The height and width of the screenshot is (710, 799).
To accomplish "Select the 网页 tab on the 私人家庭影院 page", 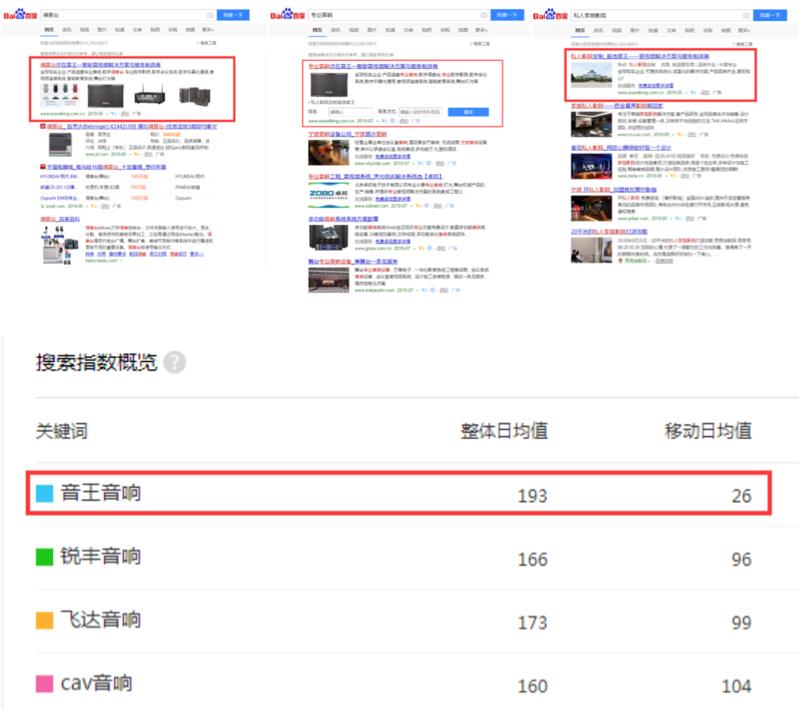I will tap(580, 30).
